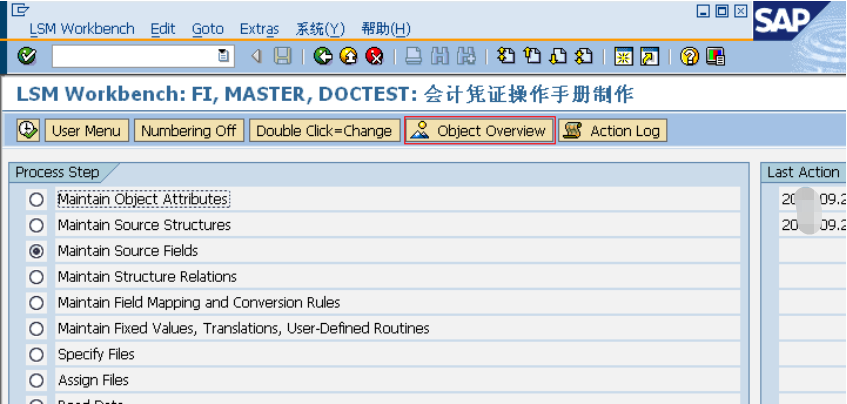Select the Maintain Object Attributes radio button
847x404 pixels.
coord(36,199)
